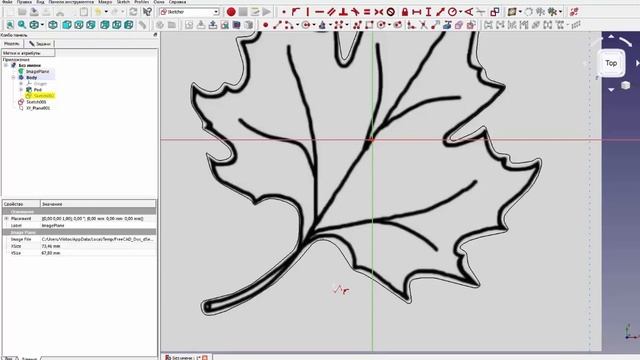Image resolution: width=640 pixels, height=360 pixels.
Task: Run macro with the play triangle icon
Action: click(x=267, y=12)
